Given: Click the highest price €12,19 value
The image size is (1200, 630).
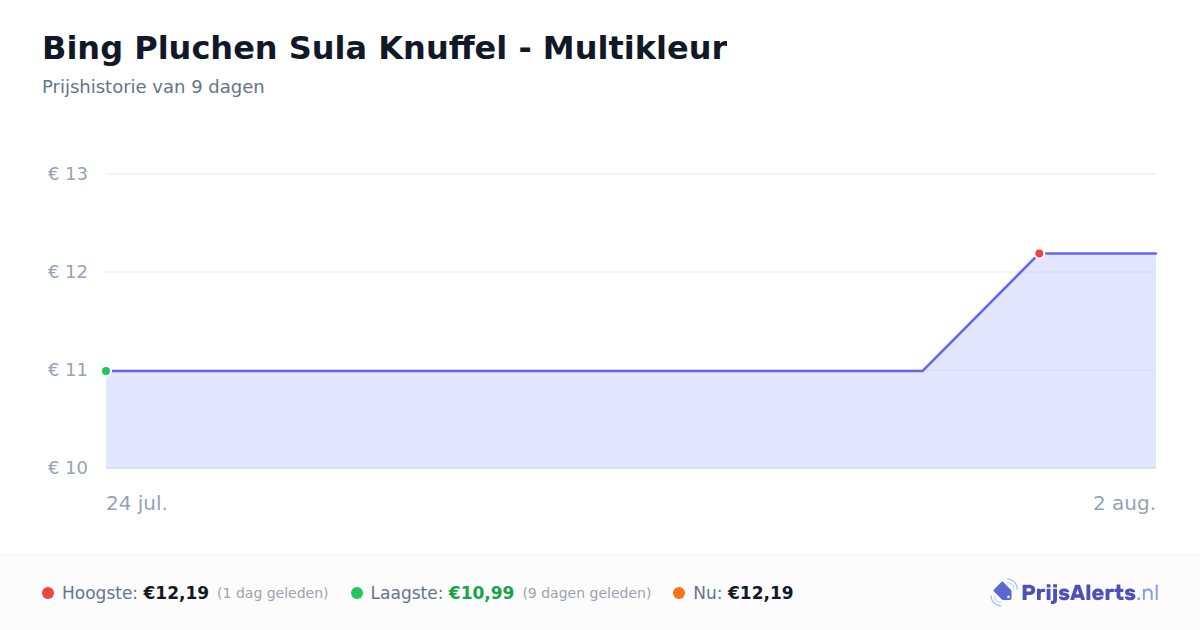Looking at the screenshot, I should click(x=176, y=593).
